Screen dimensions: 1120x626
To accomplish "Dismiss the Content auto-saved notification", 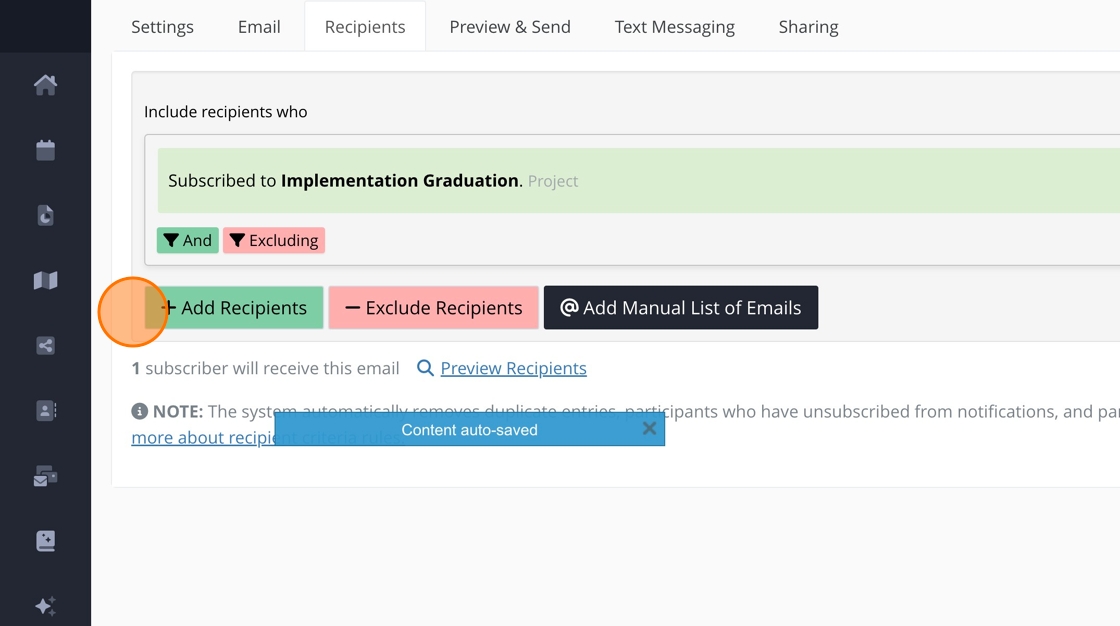I will pyautogui.click(x=649, y=429).
